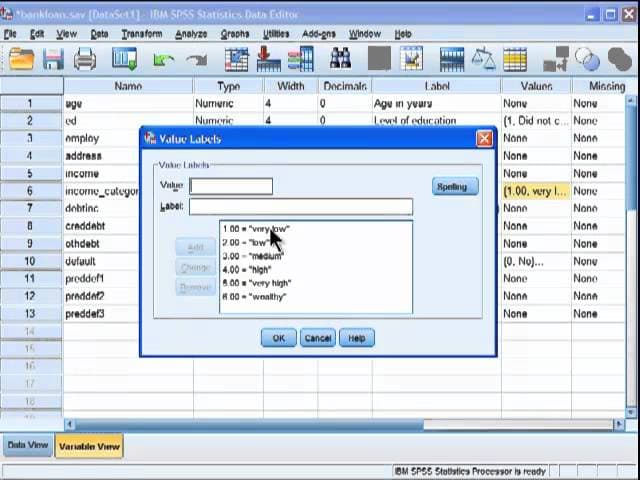Click the othdebt variable name cell

tap(101, 244)
